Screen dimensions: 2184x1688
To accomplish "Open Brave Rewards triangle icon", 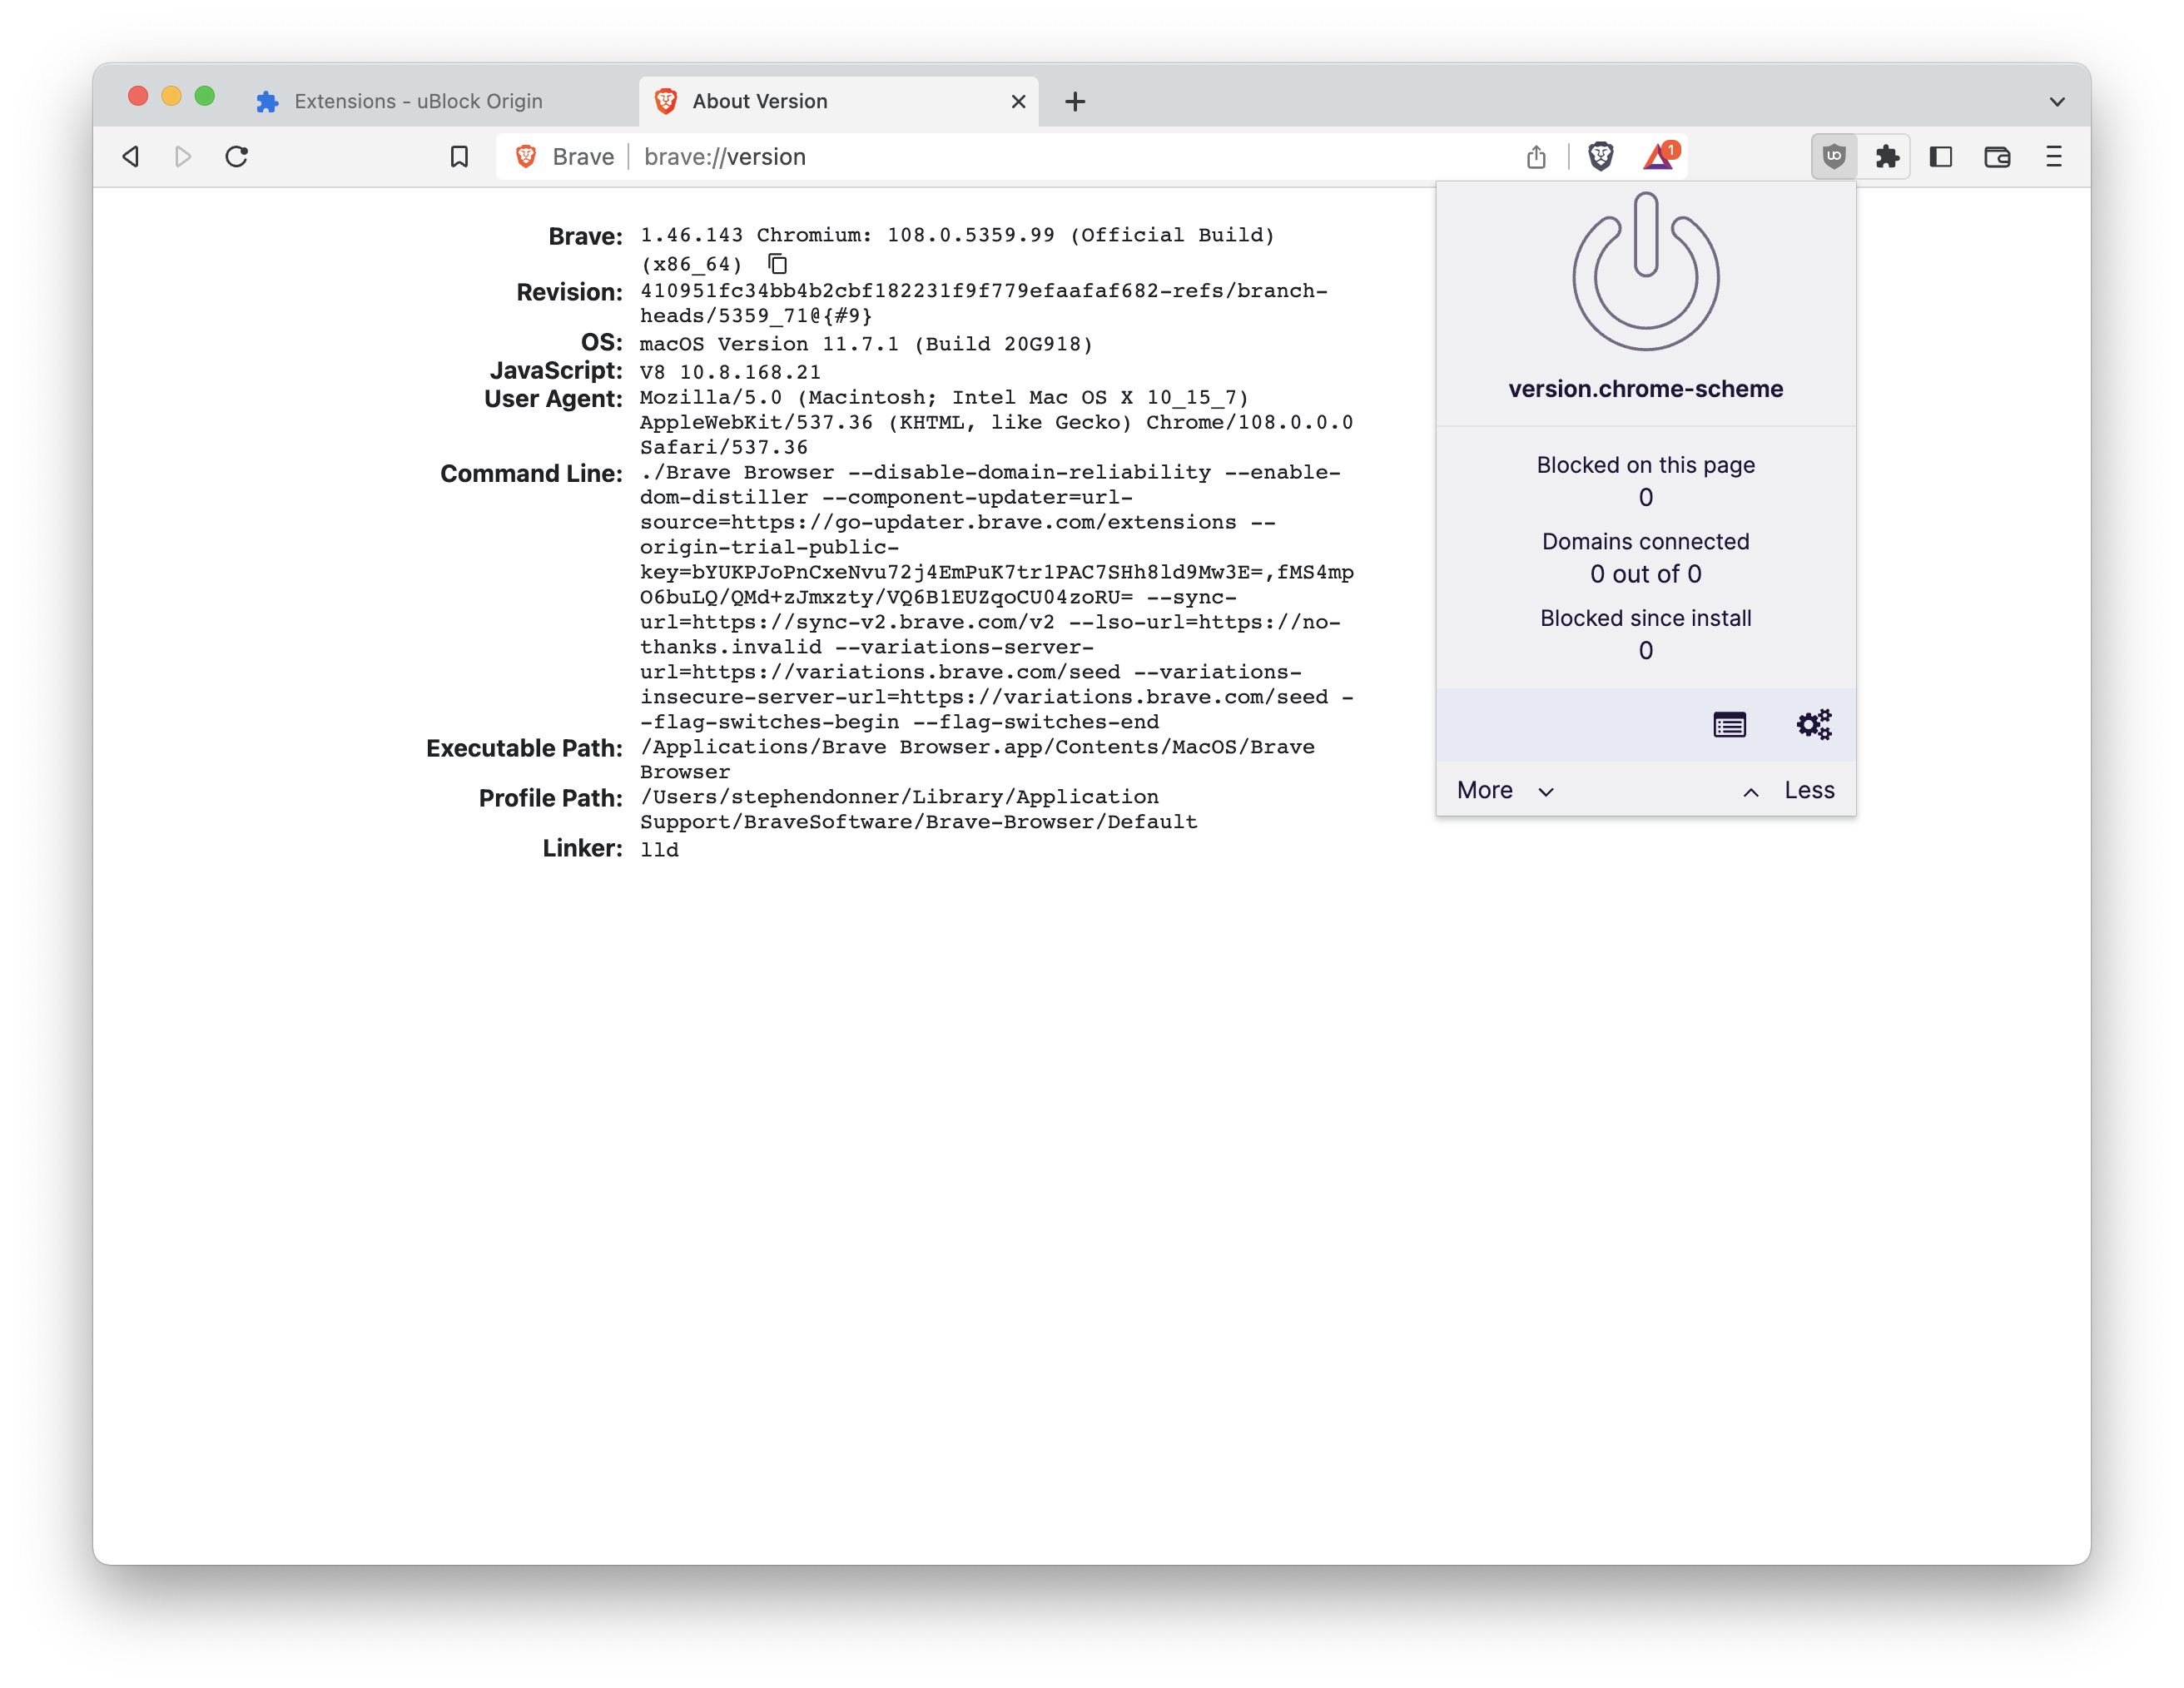I will point(1658,157).
